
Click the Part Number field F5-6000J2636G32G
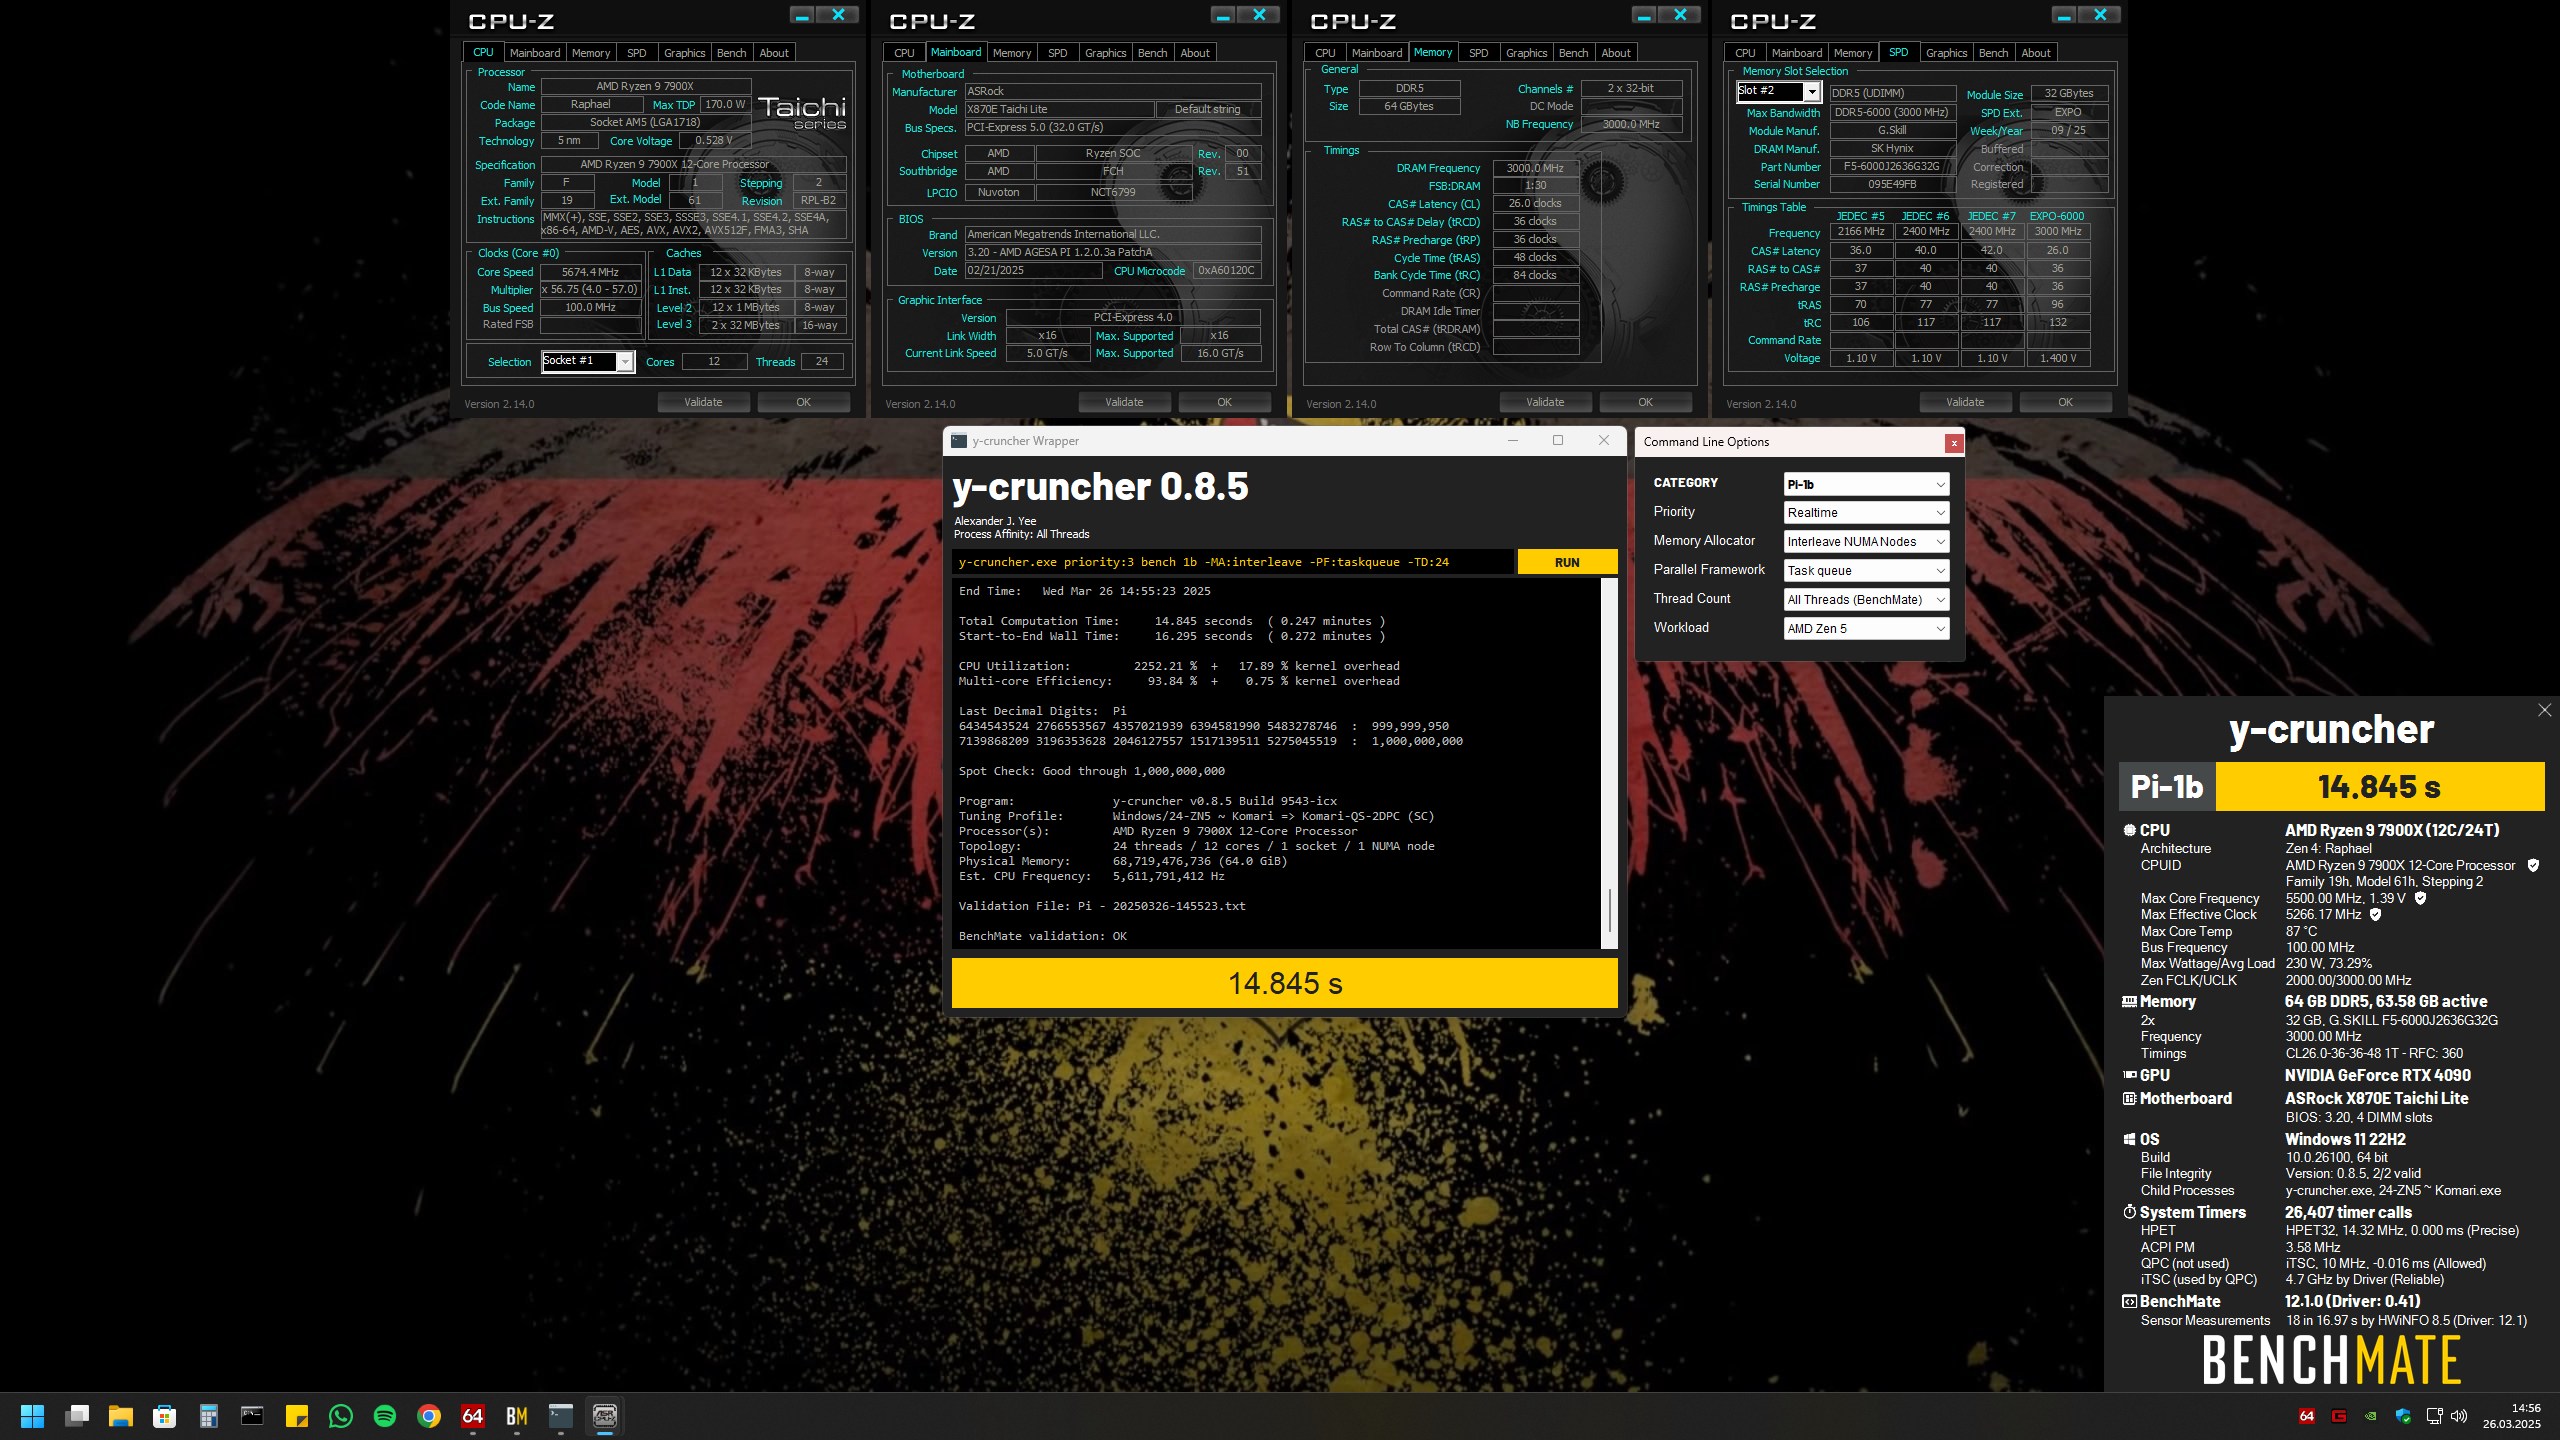click(x=1892, y=167)
